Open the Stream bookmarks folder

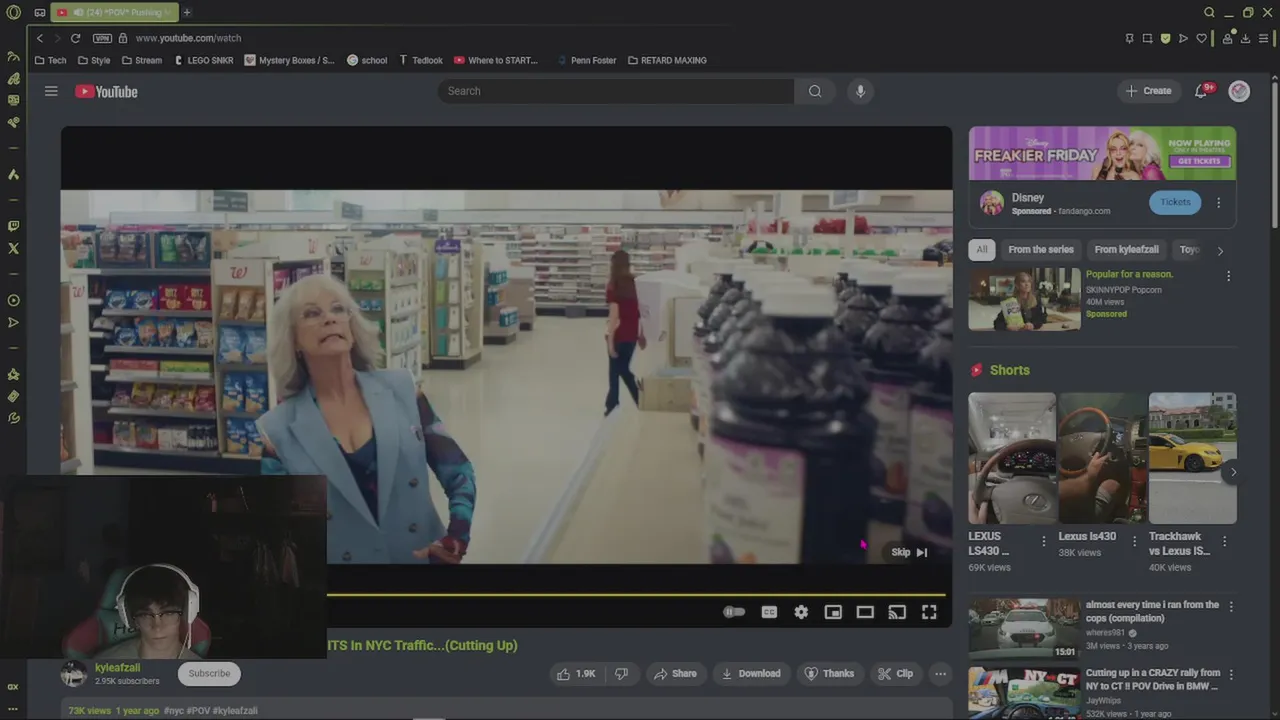(x=142, y=60)
